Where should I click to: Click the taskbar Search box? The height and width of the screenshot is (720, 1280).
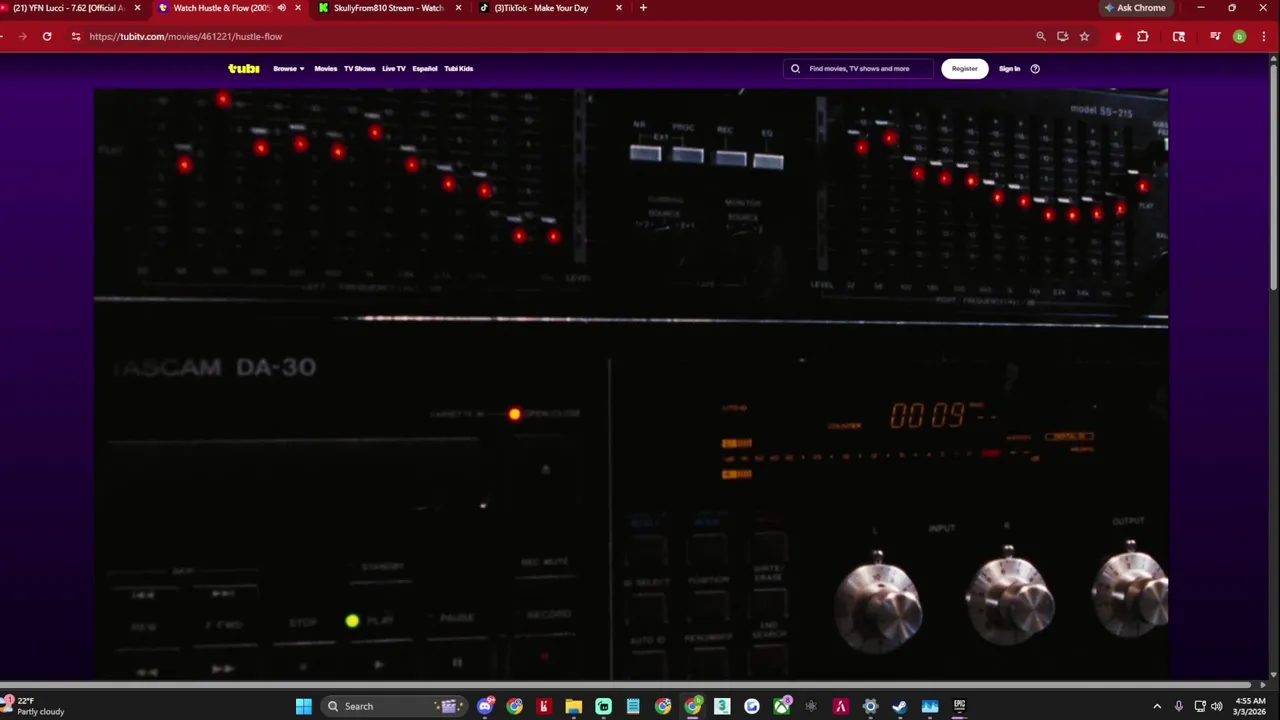click(392, 706)
